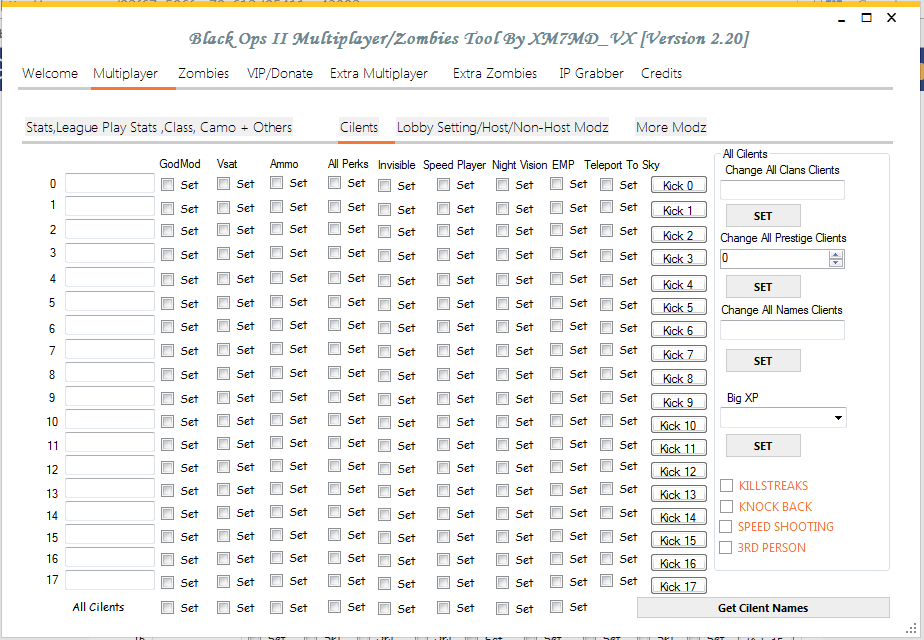Click the name field for client 0

110,183
